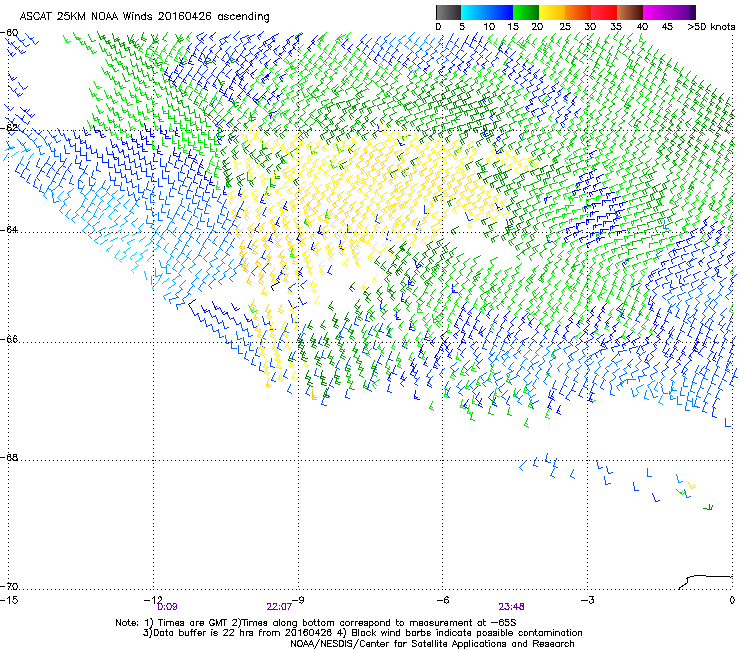Viewport: 740px width, 650px height.
Task: Click the longitude label '-12'
Action: [x=152, y=599]
